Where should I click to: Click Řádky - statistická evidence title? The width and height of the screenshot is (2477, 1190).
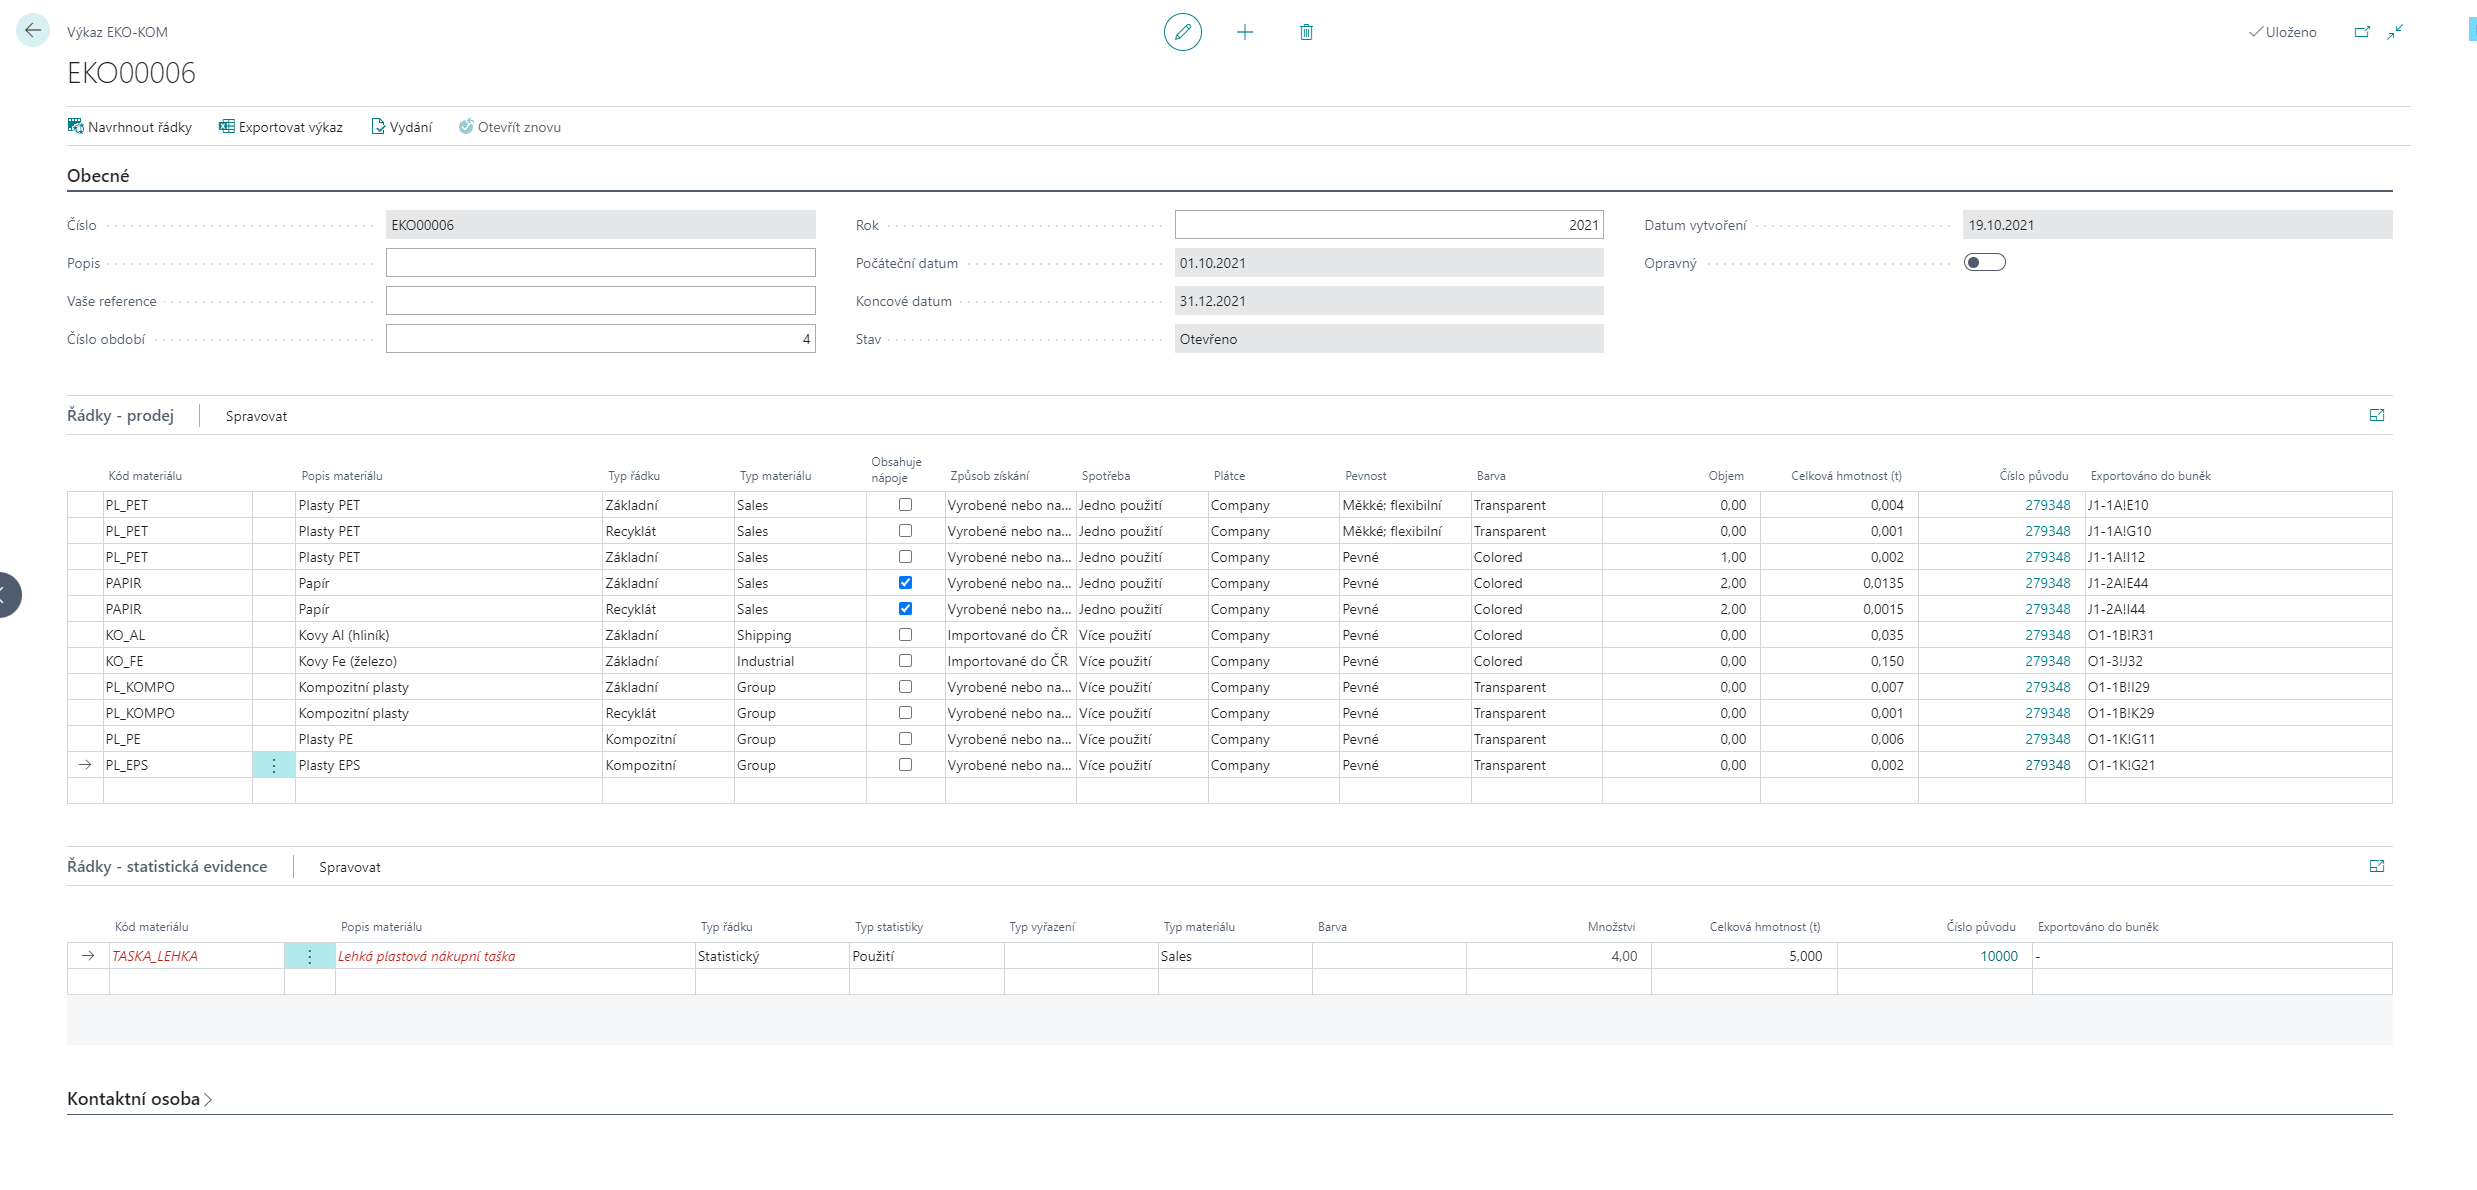coord(167,866)
